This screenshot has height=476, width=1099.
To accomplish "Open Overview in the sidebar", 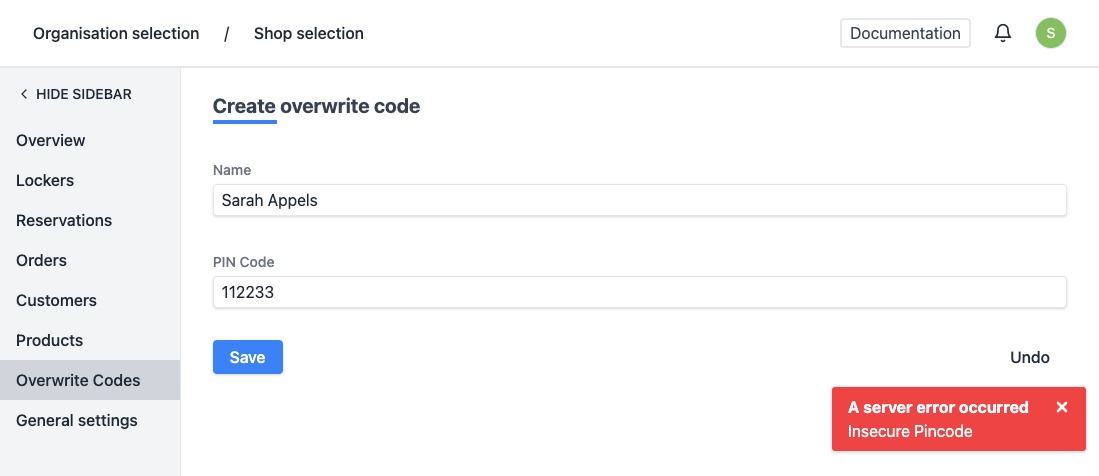I will 51,140.
